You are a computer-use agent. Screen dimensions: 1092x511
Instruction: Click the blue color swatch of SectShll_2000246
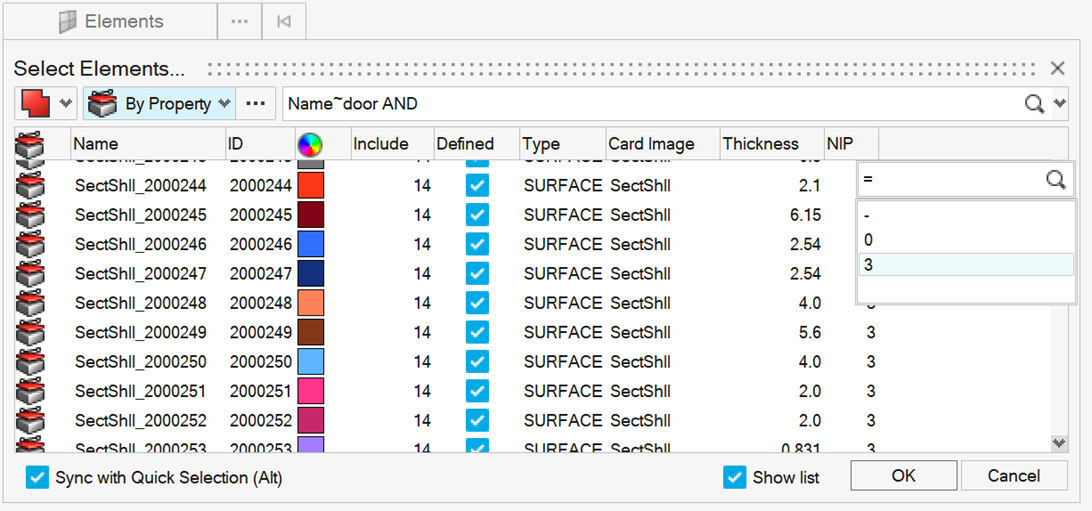pyautogui.click(x=311, y=244)
